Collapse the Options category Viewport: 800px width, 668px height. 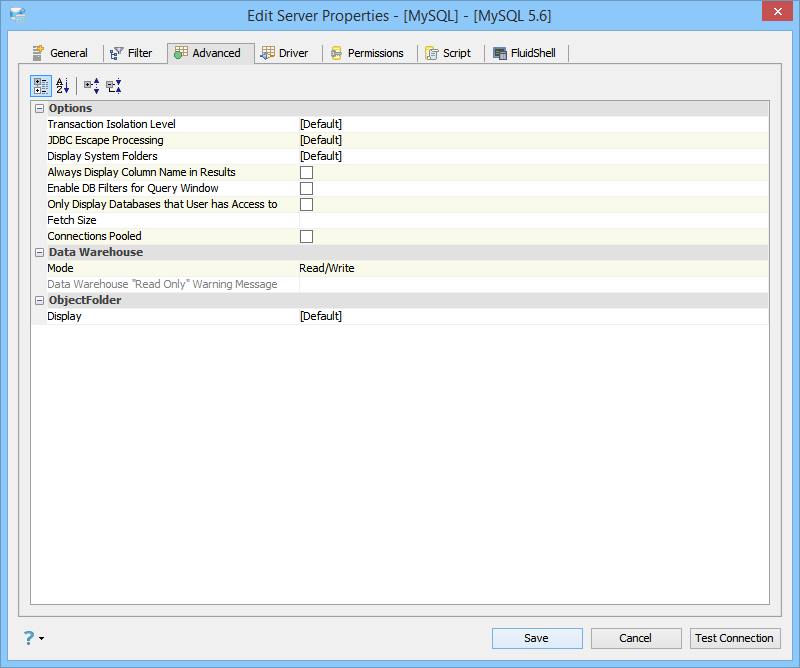39,108
